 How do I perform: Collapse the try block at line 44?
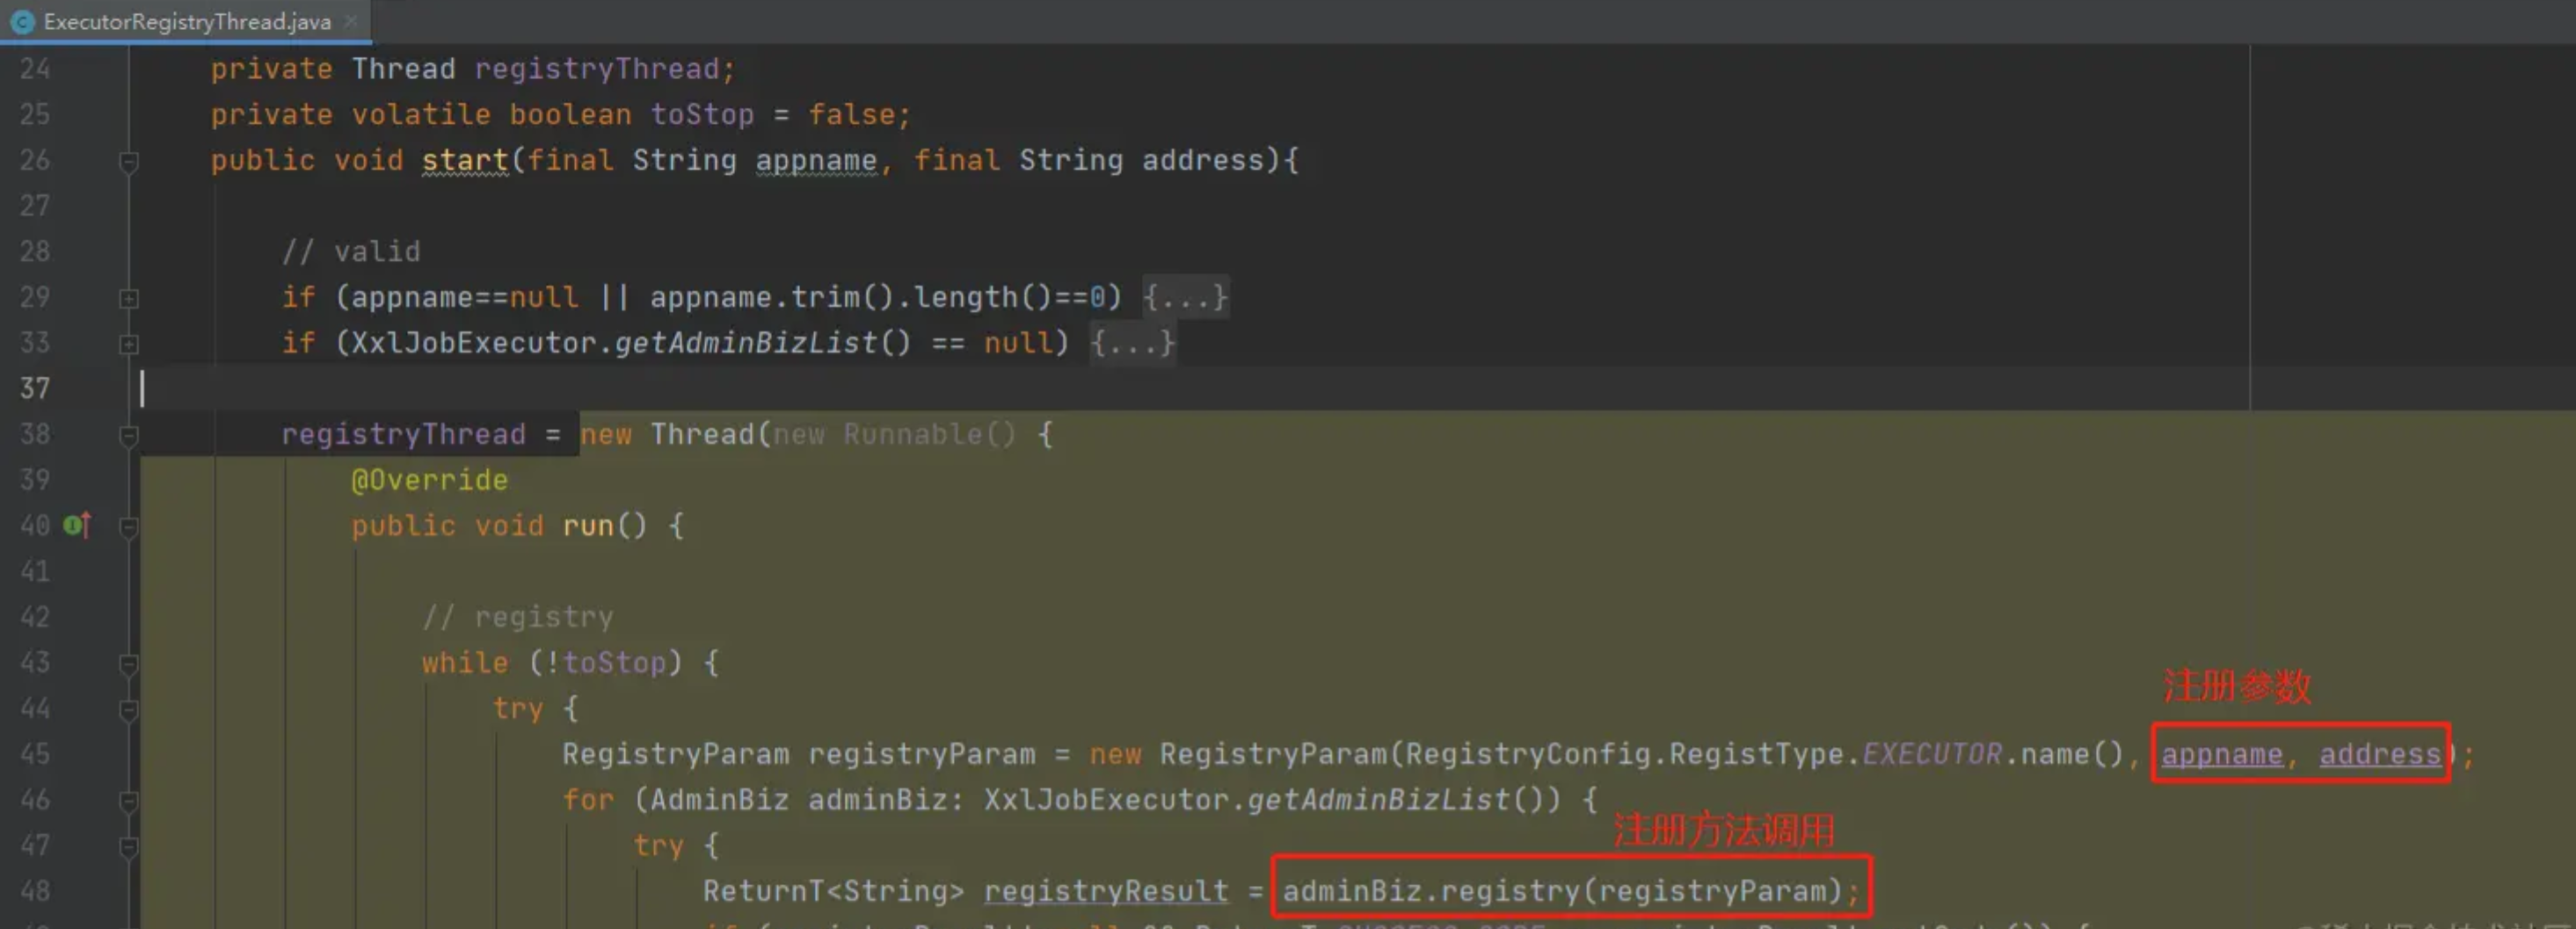pos(129,709)
